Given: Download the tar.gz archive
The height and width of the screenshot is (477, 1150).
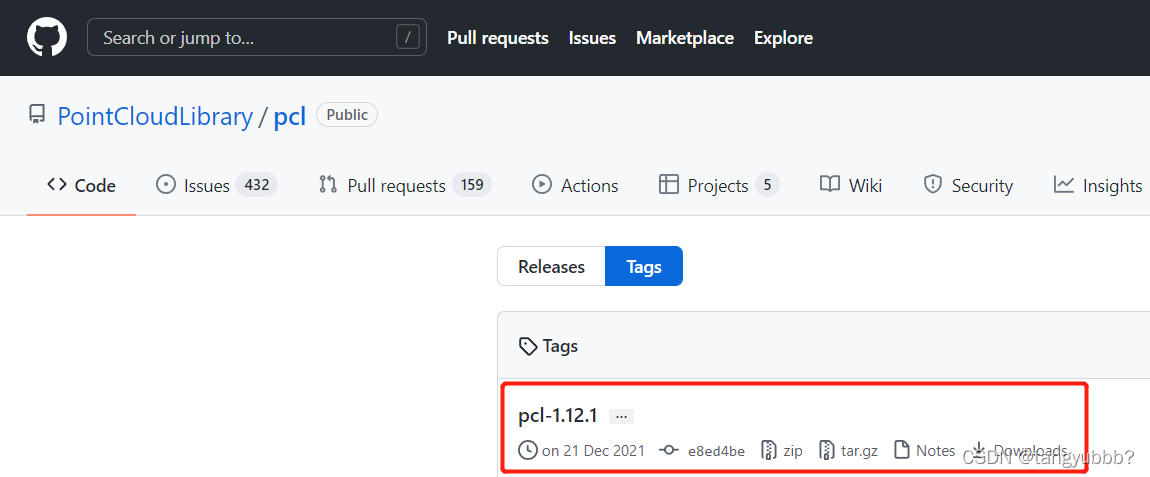Looking at the screenshot, I should (859, 451).
